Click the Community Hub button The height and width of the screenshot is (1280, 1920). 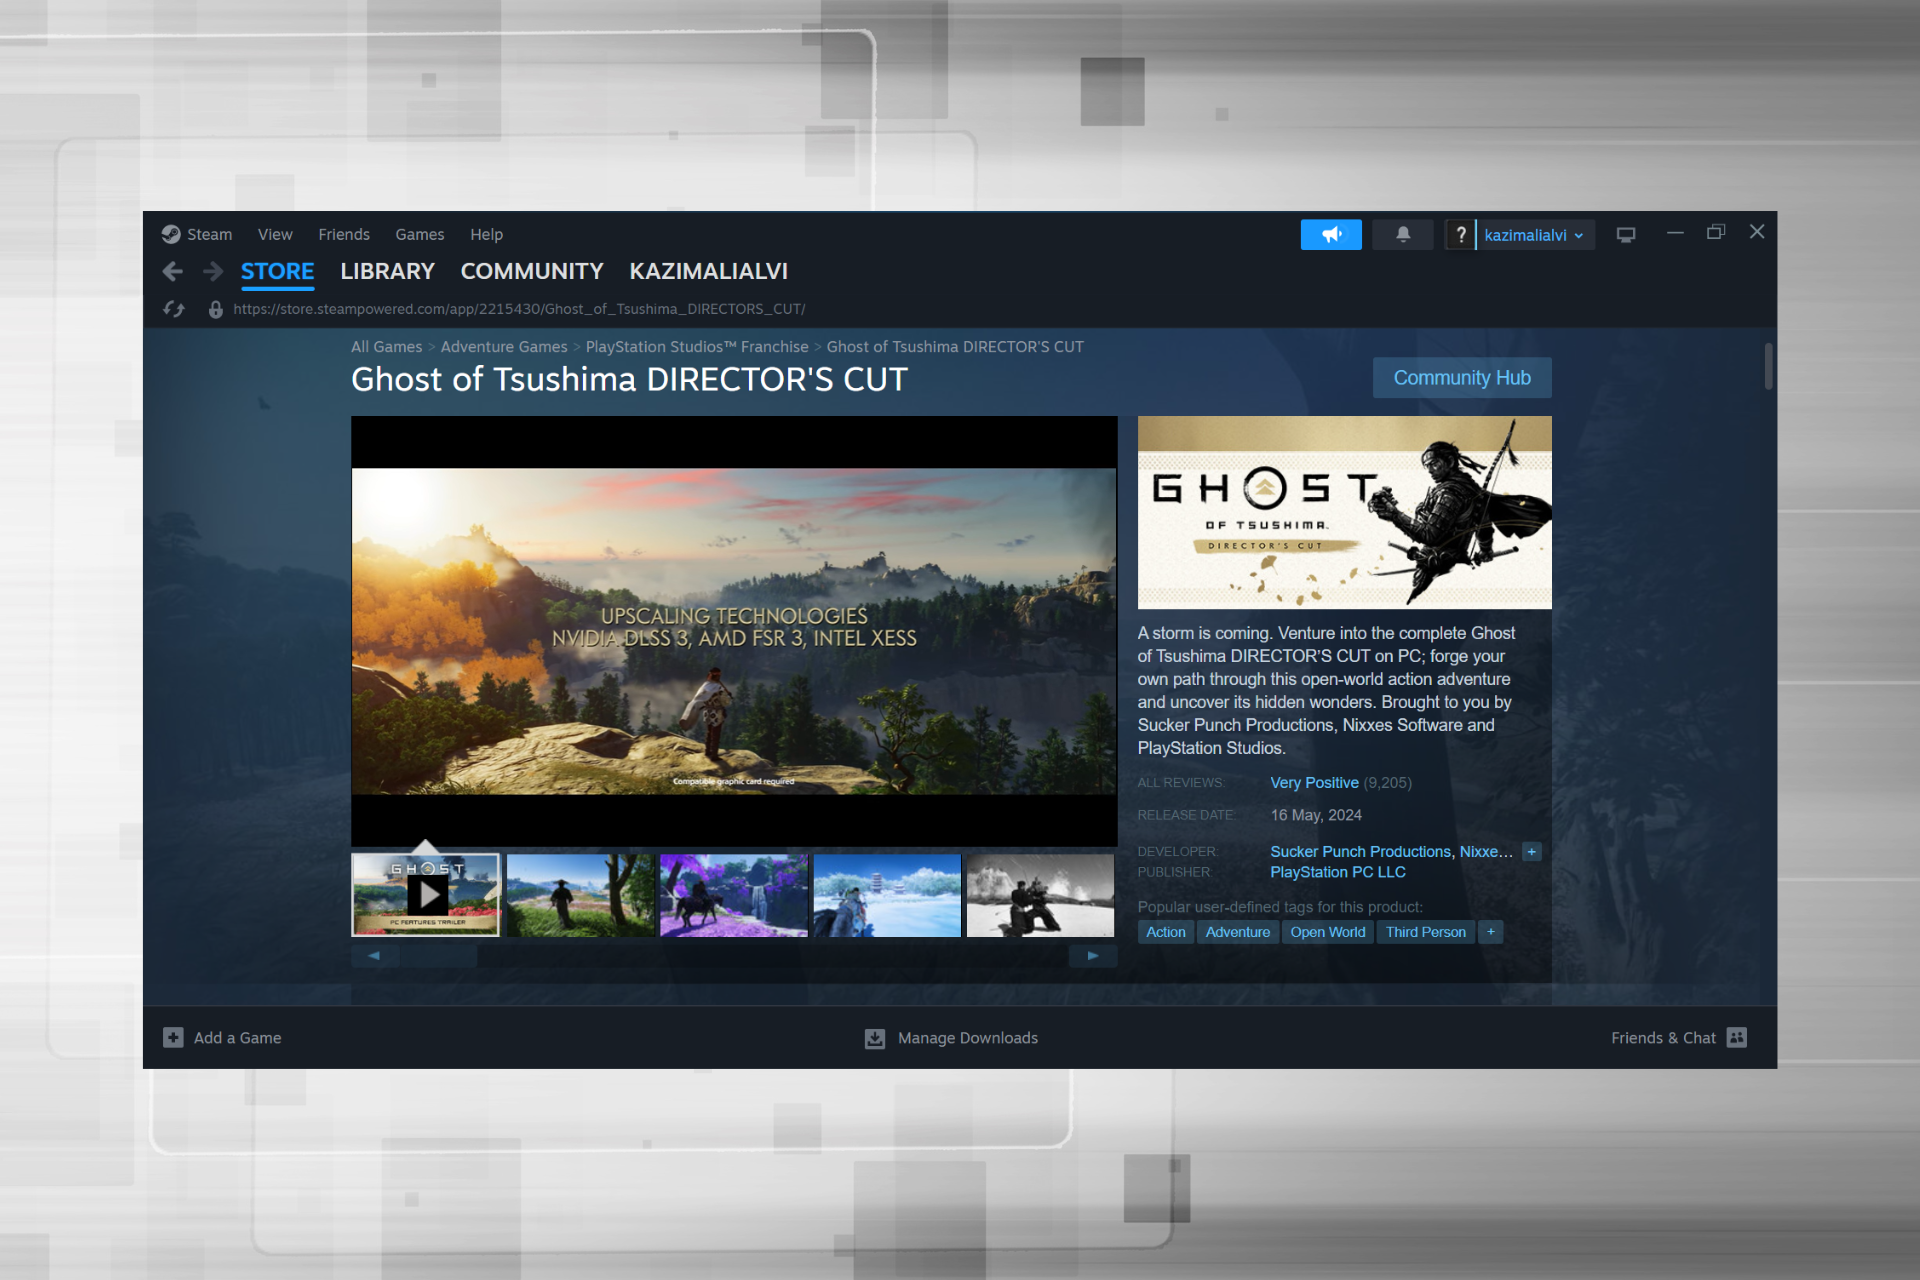point(1462,378)
